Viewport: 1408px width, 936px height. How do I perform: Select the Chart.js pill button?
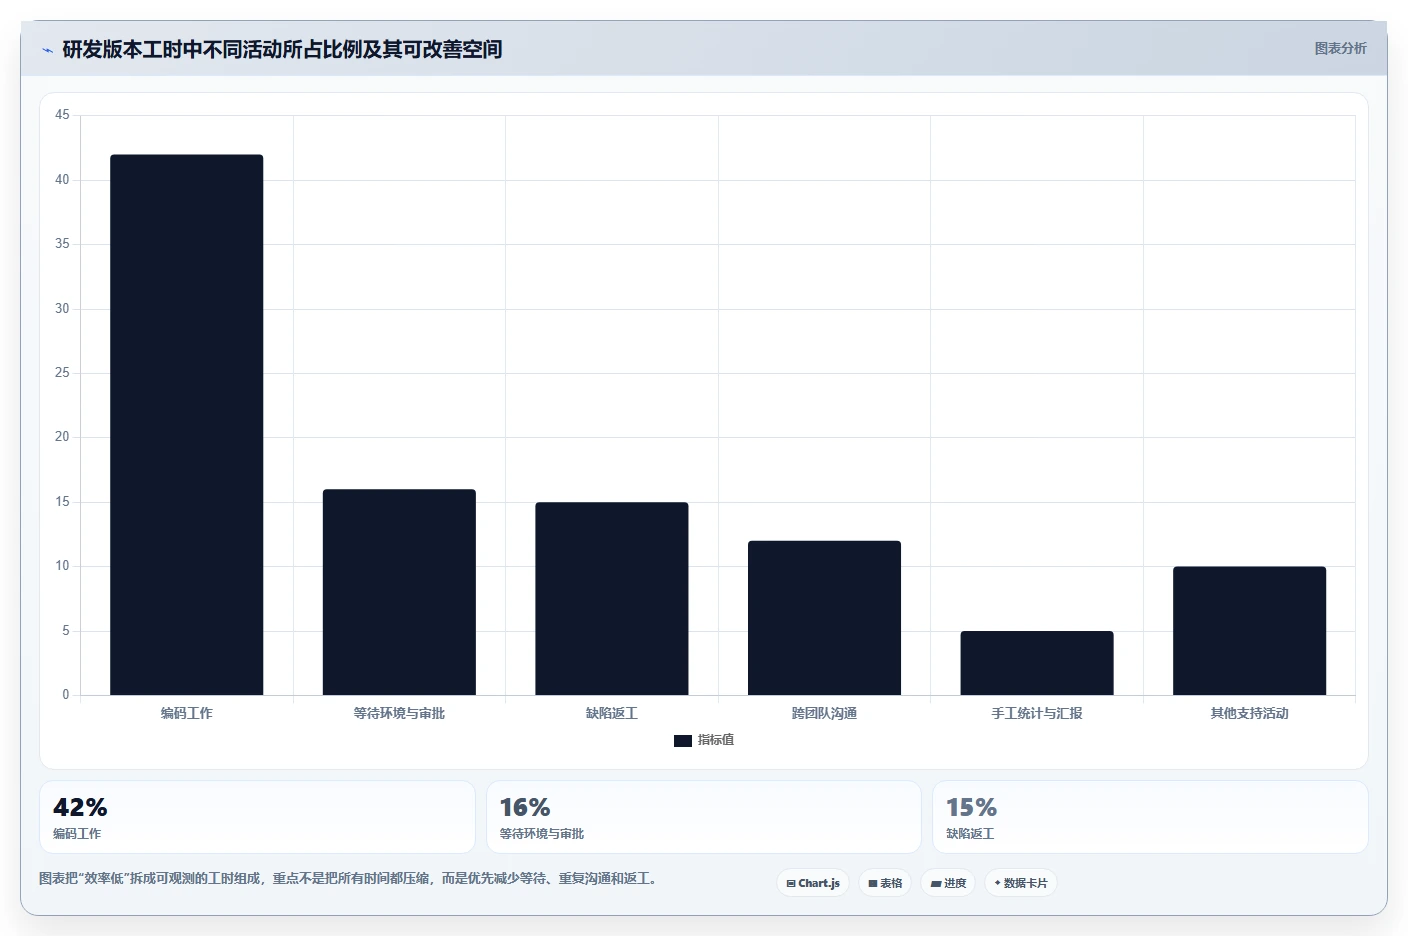coord(813,883)
